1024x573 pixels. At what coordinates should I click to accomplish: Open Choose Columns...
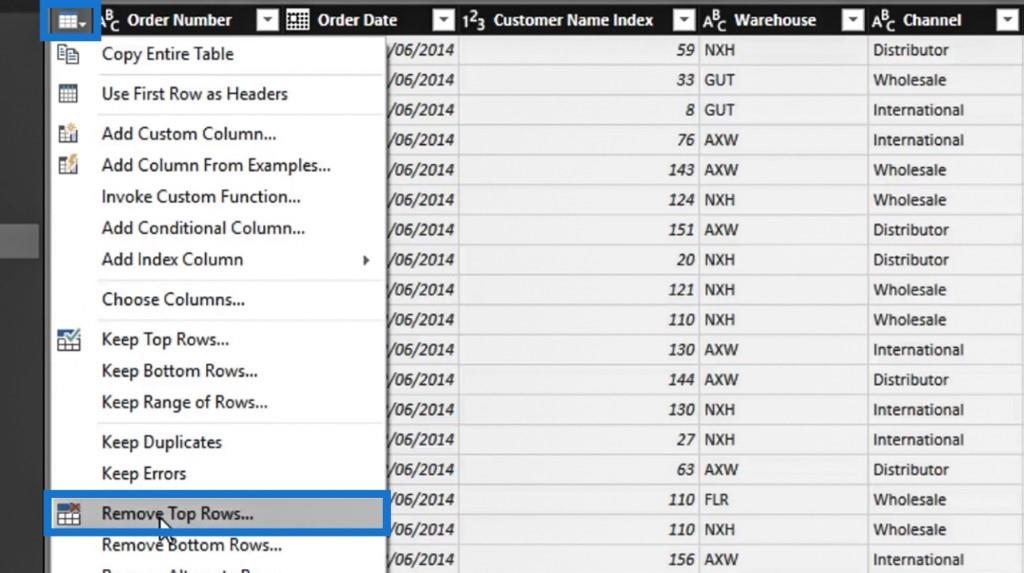pos(173,299)
